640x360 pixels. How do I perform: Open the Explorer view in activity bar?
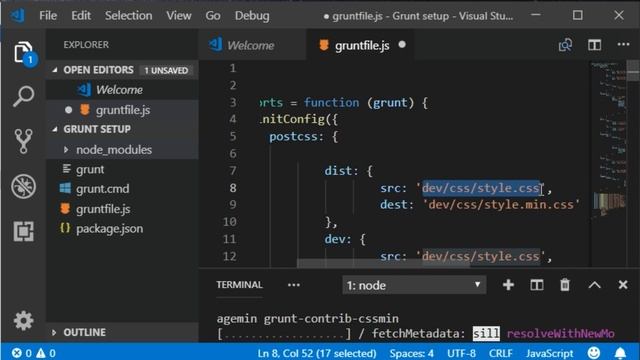coord(24,53)
